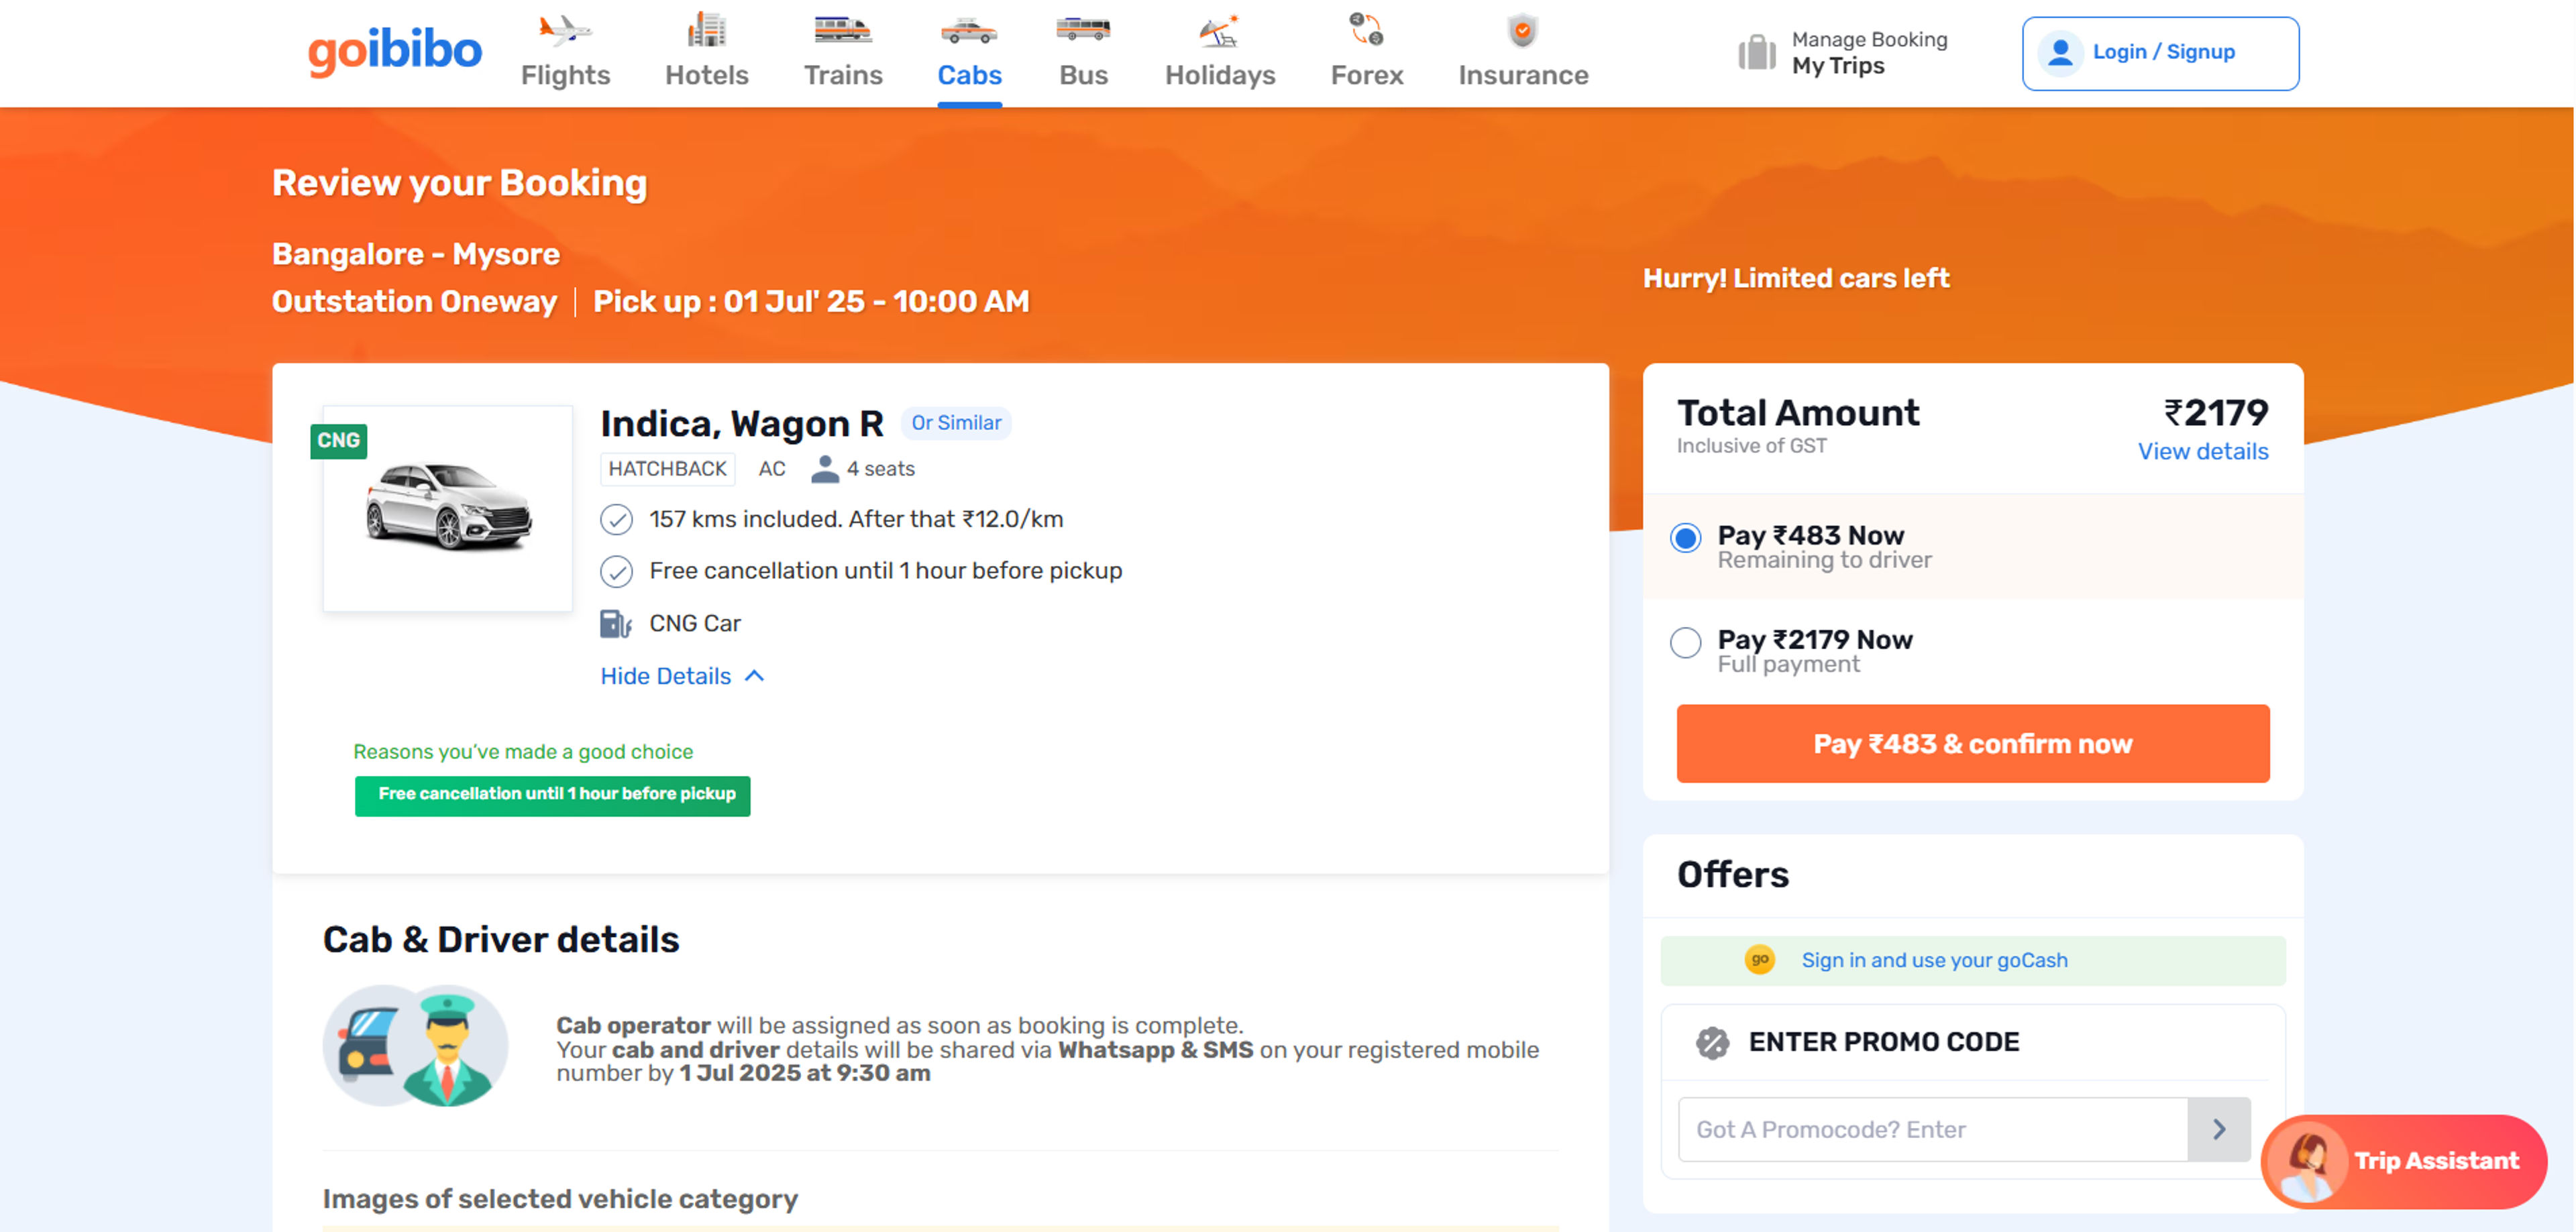
Task: Click Pay ₹483 & confirm now button
Action: pos(1972,744)
